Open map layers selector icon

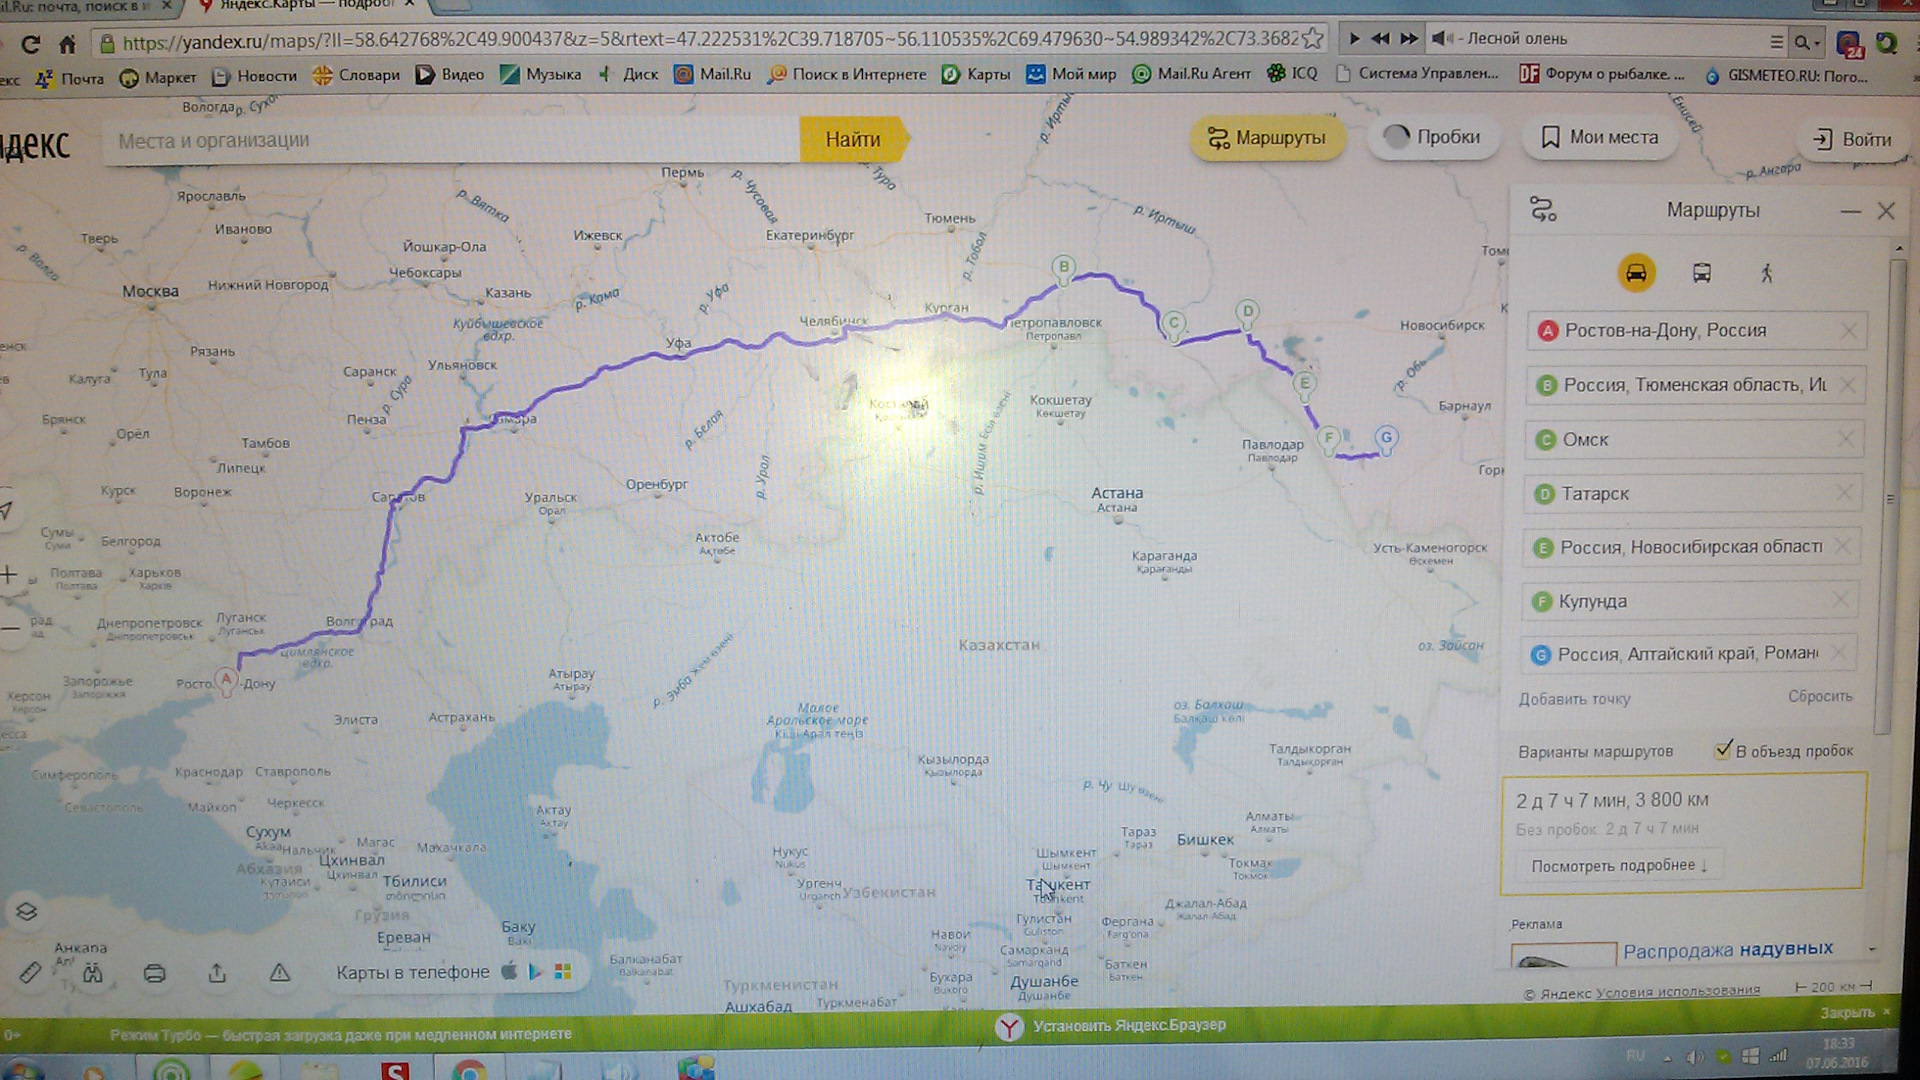[x=27, y=911]
